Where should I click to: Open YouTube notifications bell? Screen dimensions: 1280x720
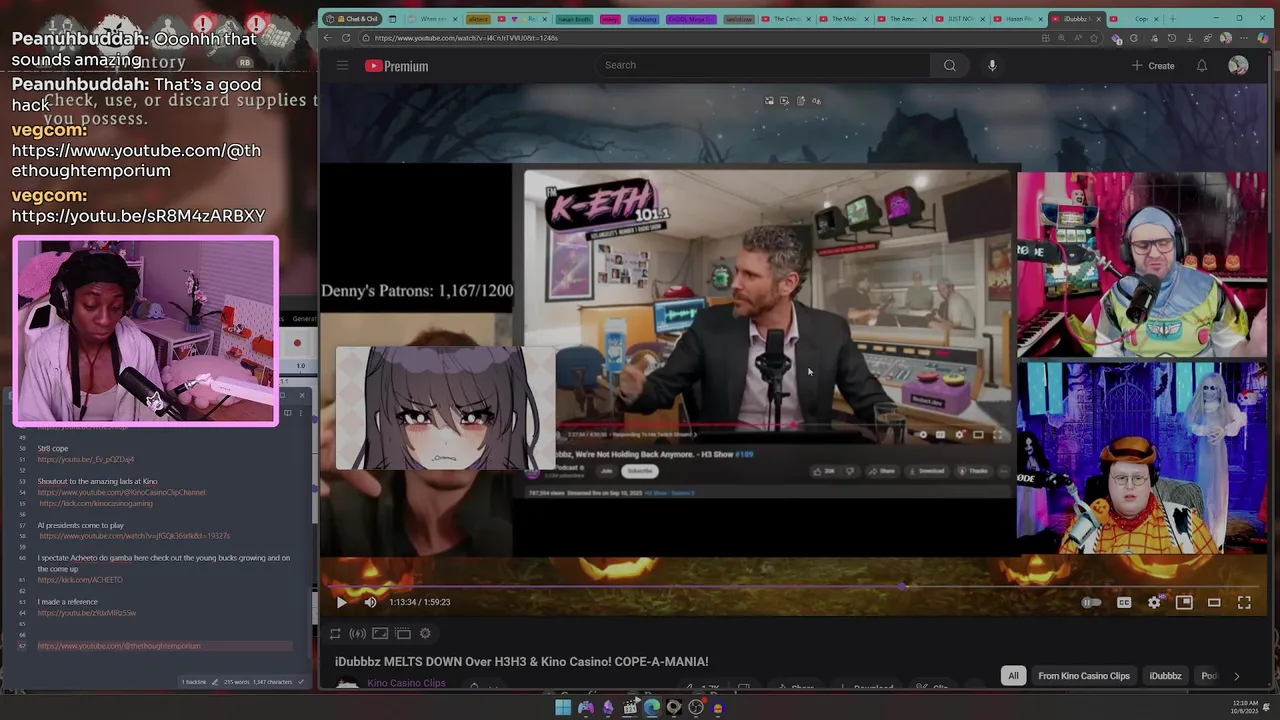1202,66
